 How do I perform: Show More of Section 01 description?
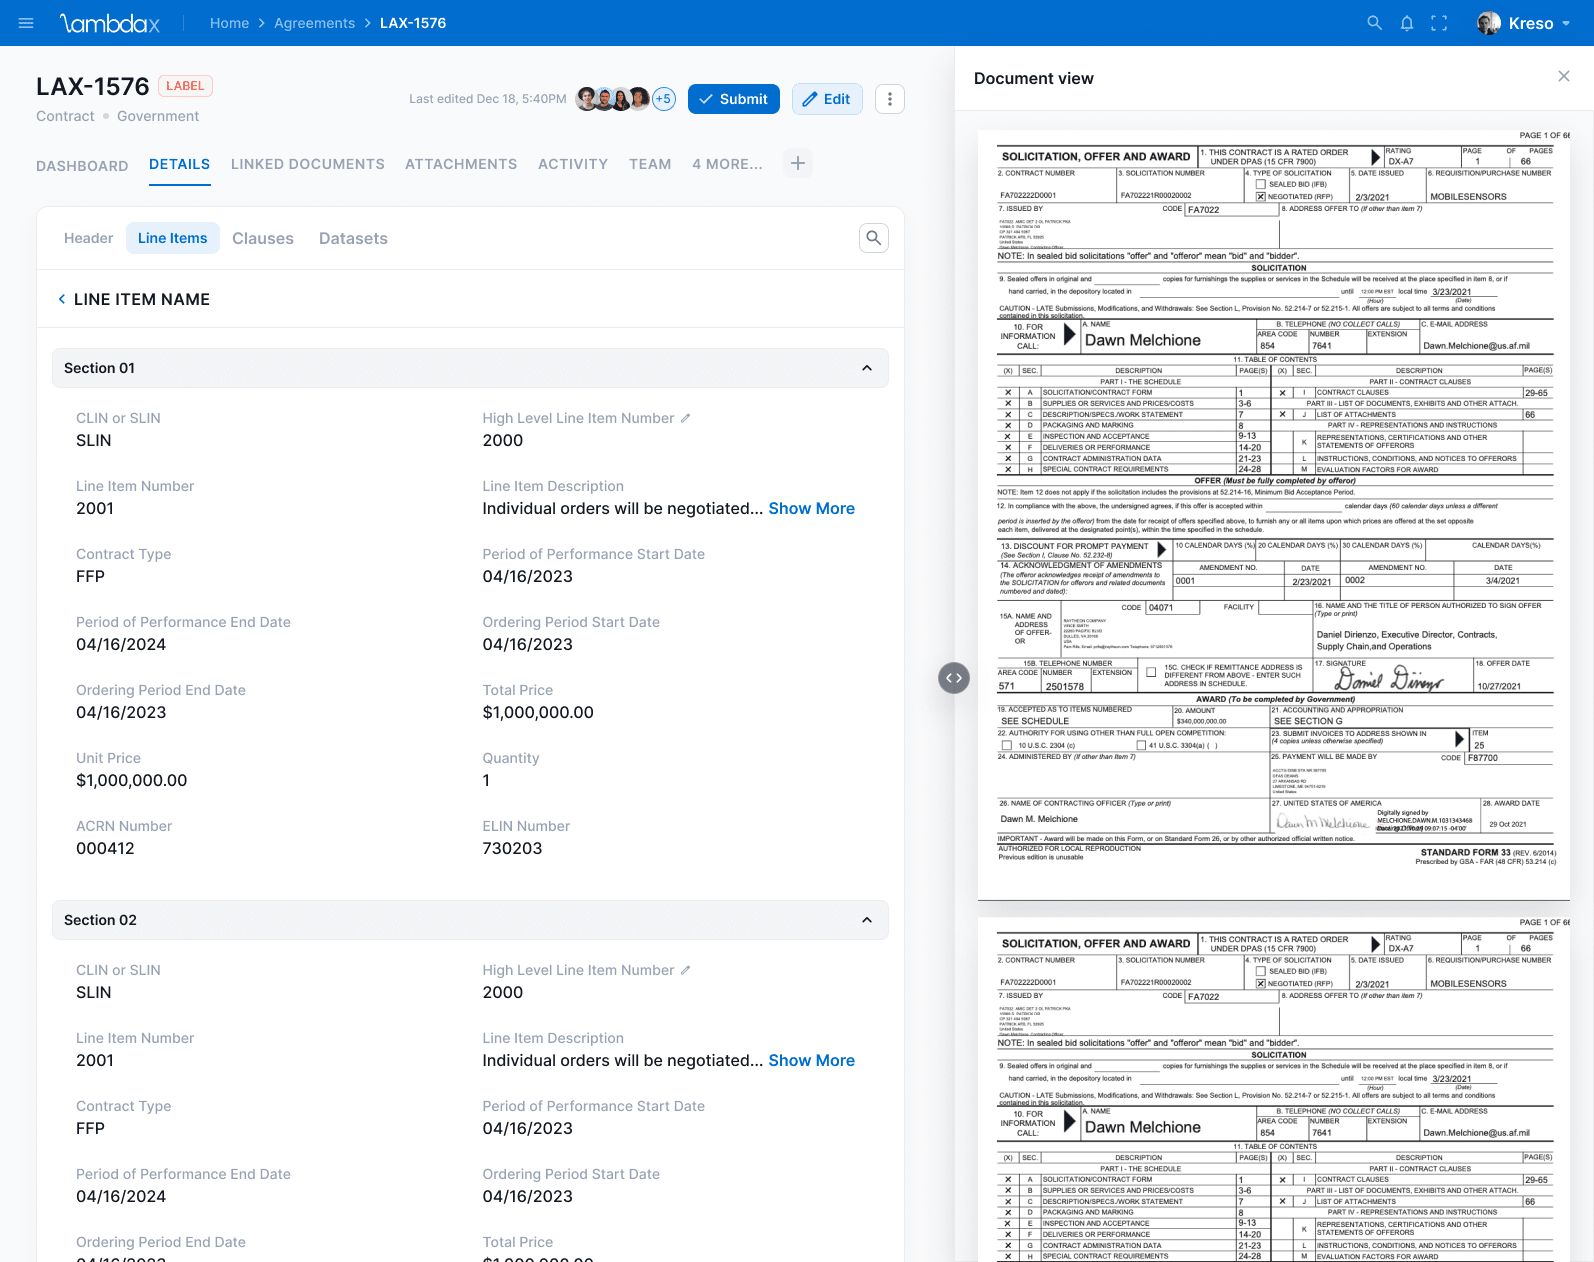812,508
